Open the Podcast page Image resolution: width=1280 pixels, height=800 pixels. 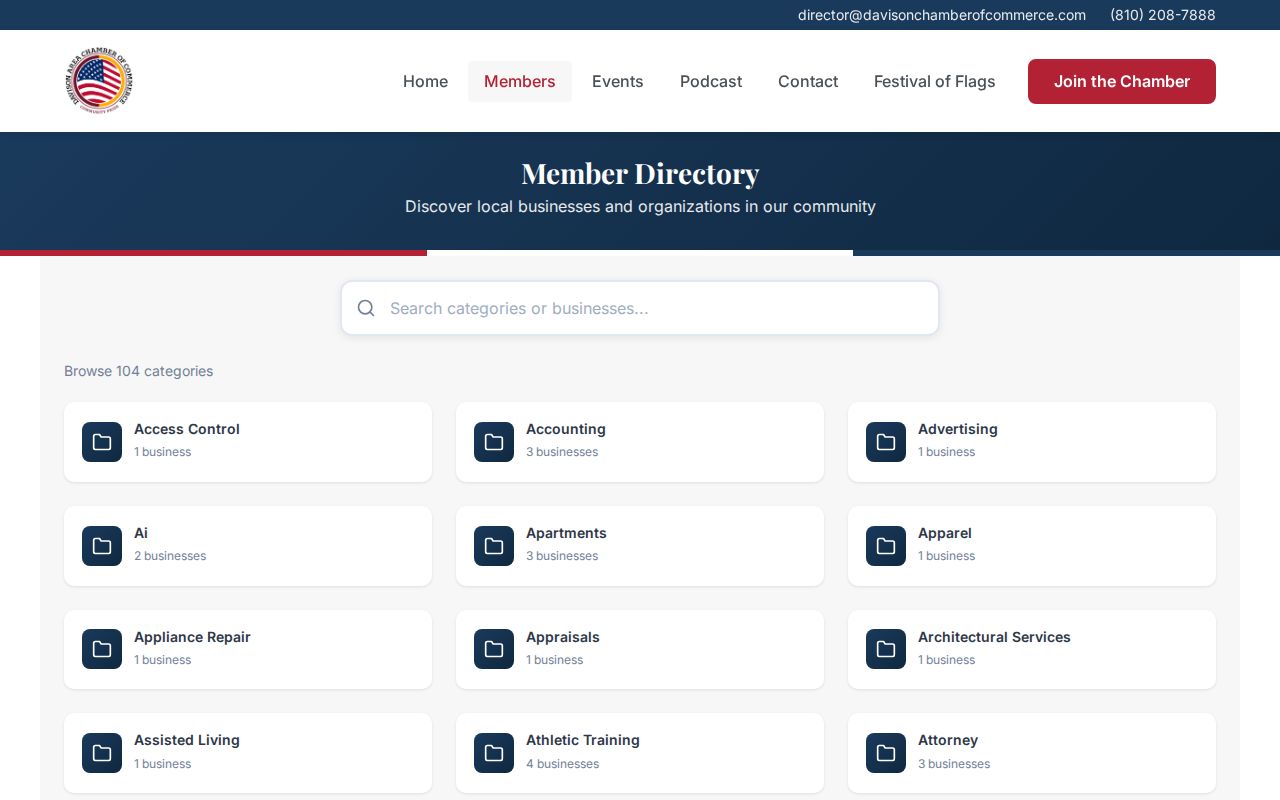point(711,81)
